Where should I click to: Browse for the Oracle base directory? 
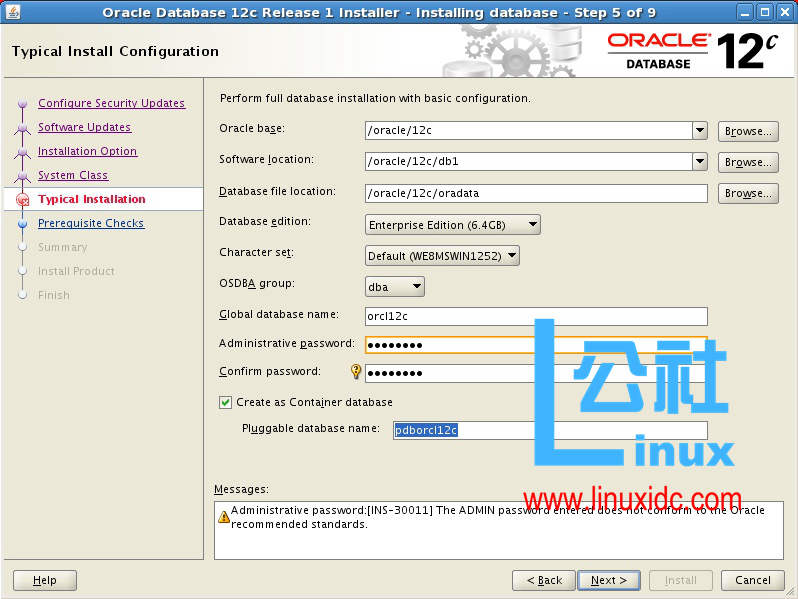[748, 131]
